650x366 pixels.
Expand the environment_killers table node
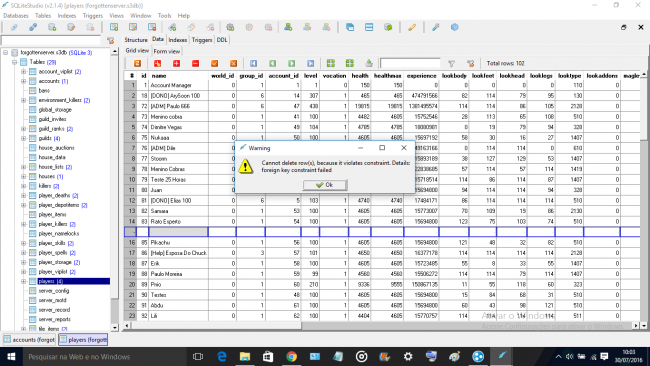coord(24,100)
